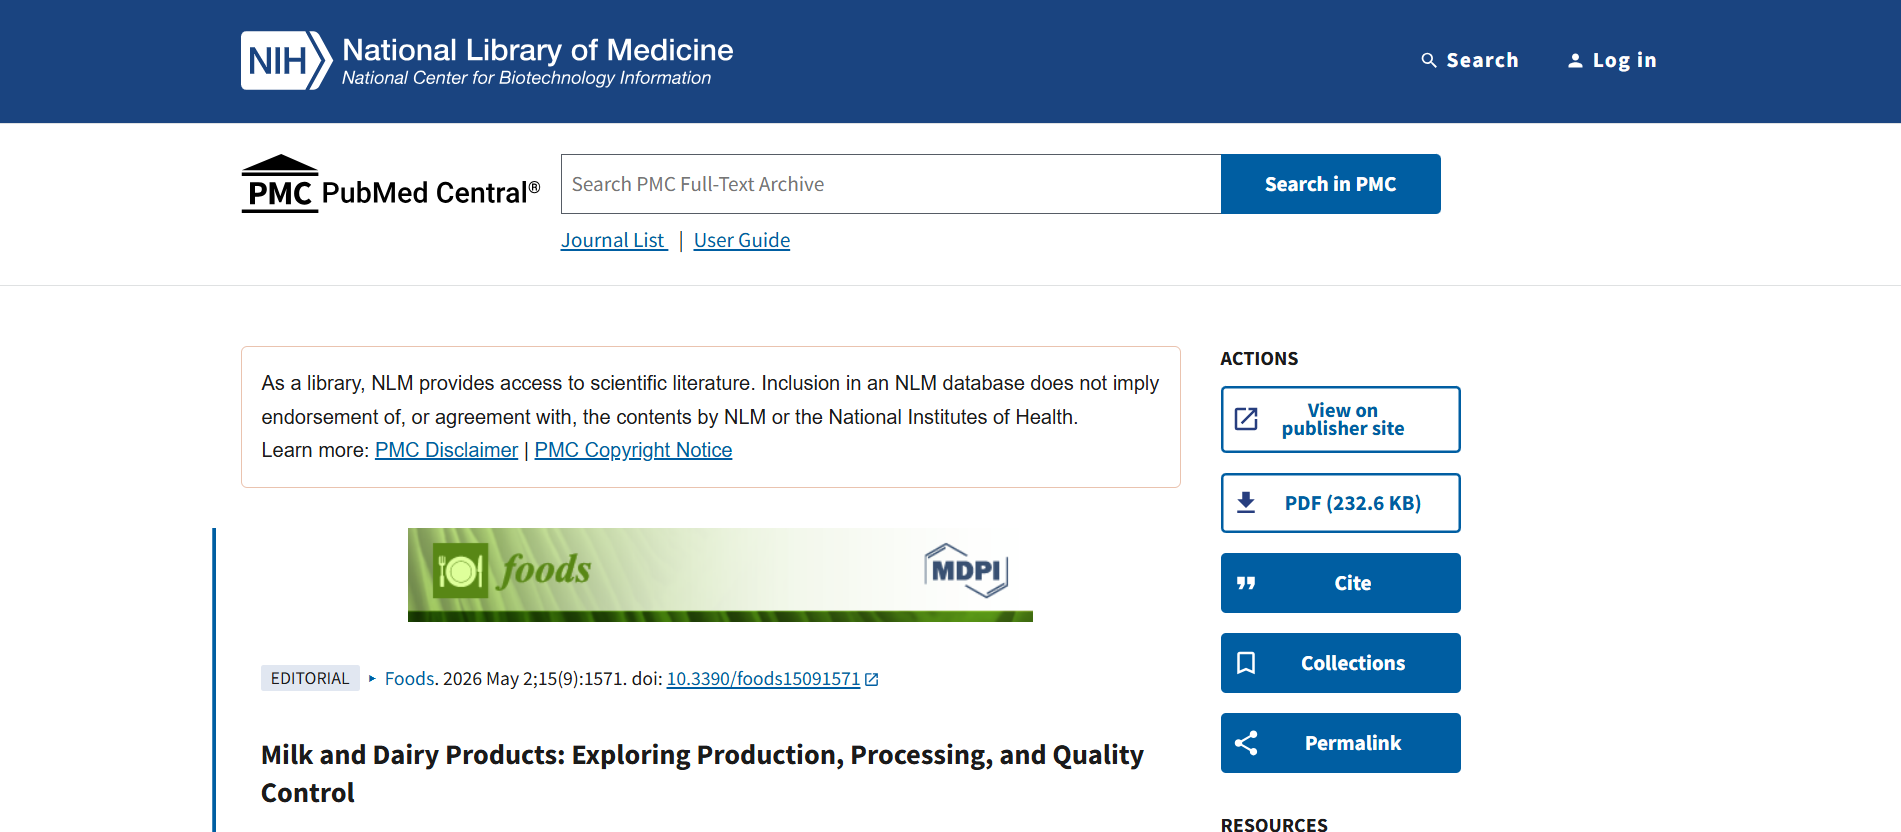1901x832 pixels.
Task: Click the user profile icon beside Log in
Action: coord(1575,61)
